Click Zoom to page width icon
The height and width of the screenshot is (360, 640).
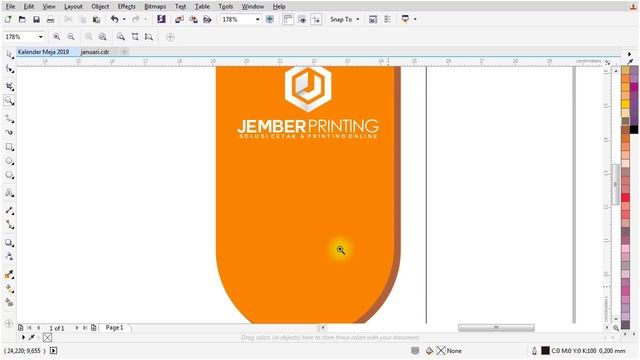point(135,37)
